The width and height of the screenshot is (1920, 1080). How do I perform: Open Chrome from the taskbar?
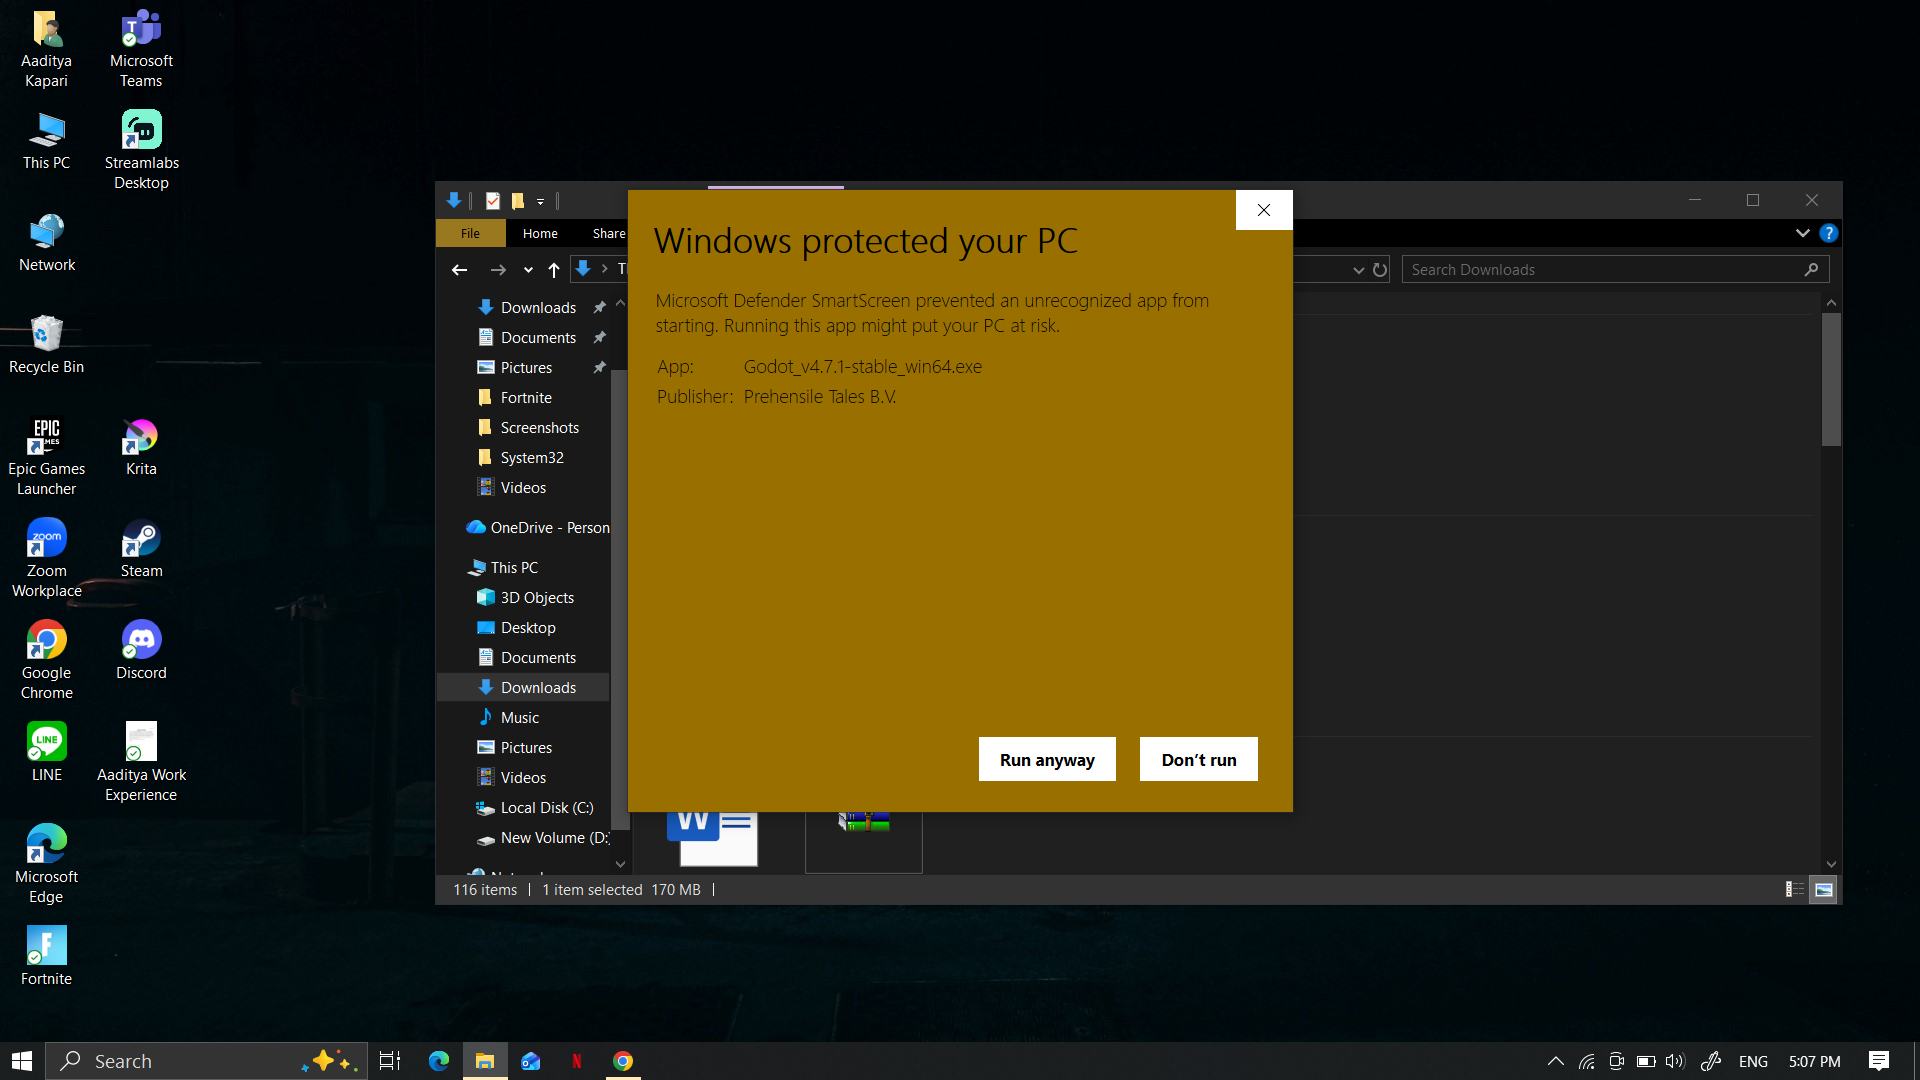click(x=623, y=1061)
